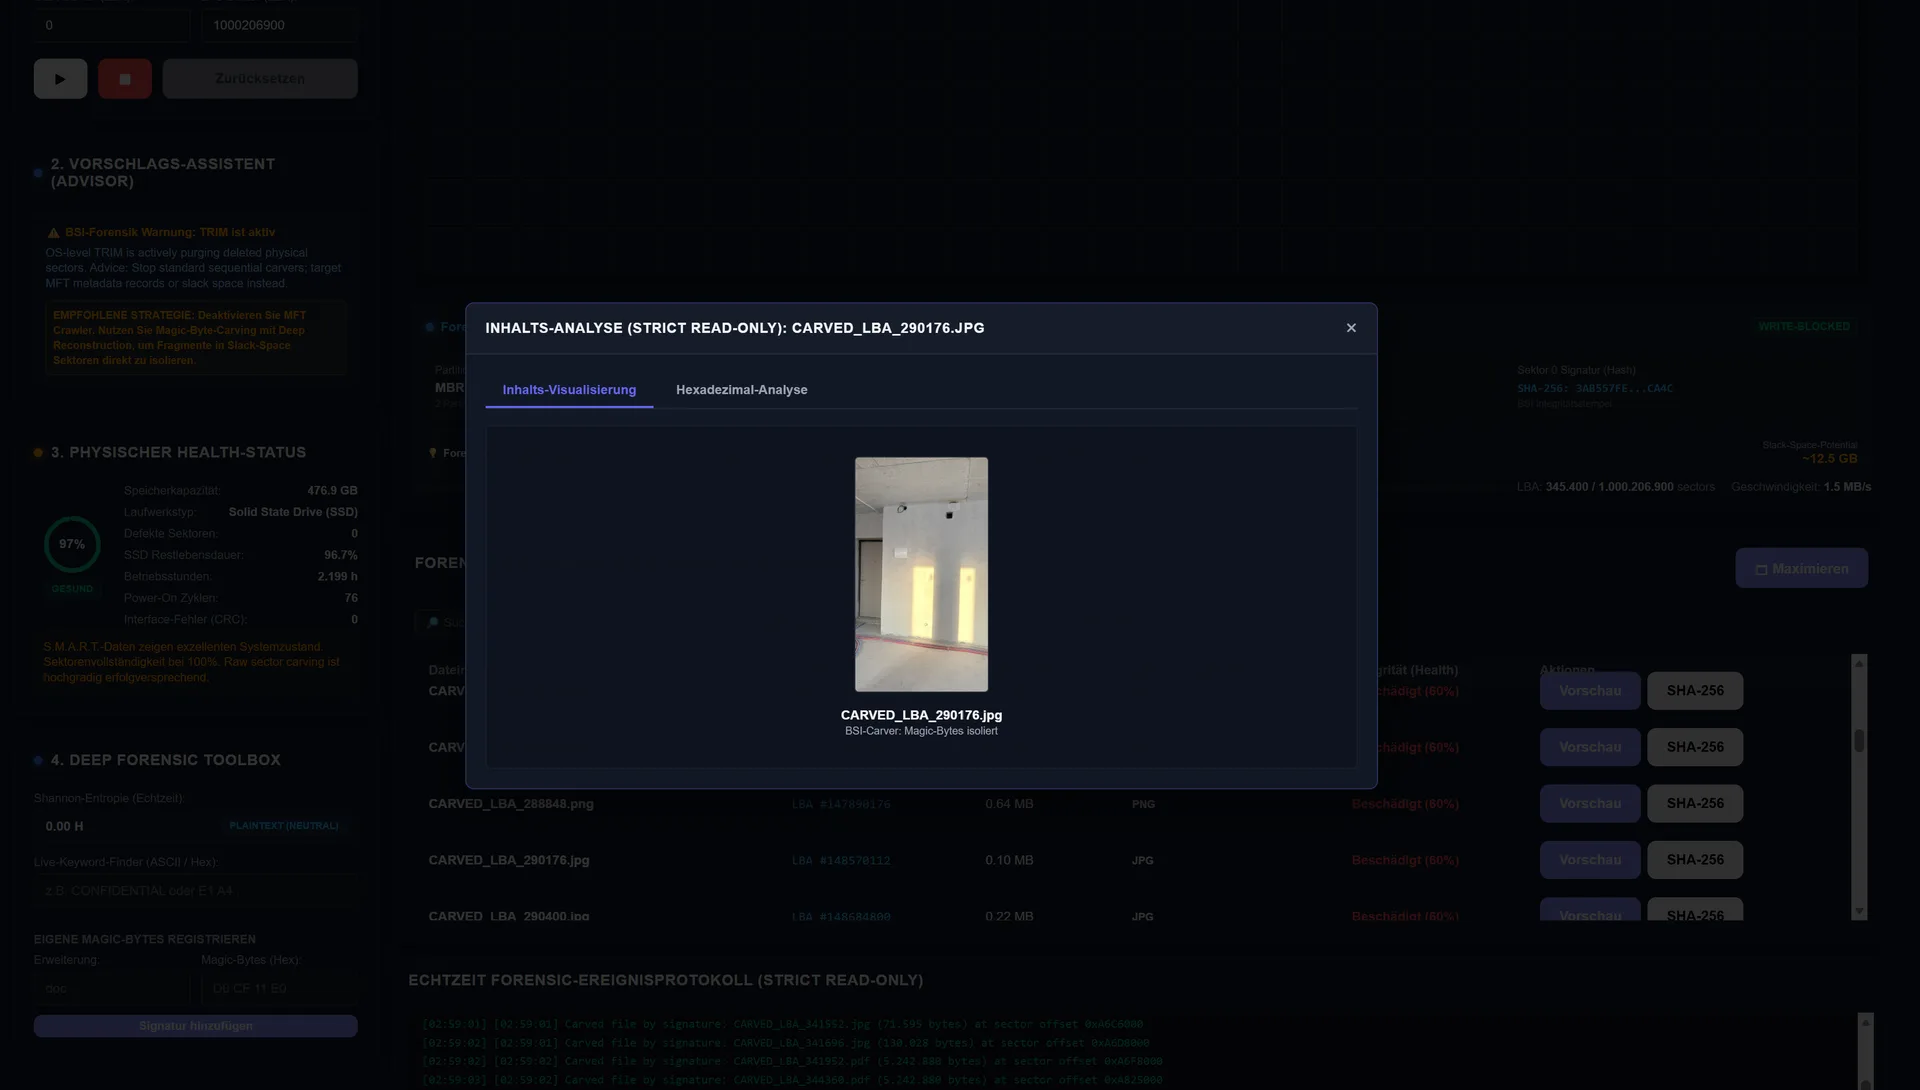Click the file table scrollbar thumb

point(1859,740)
